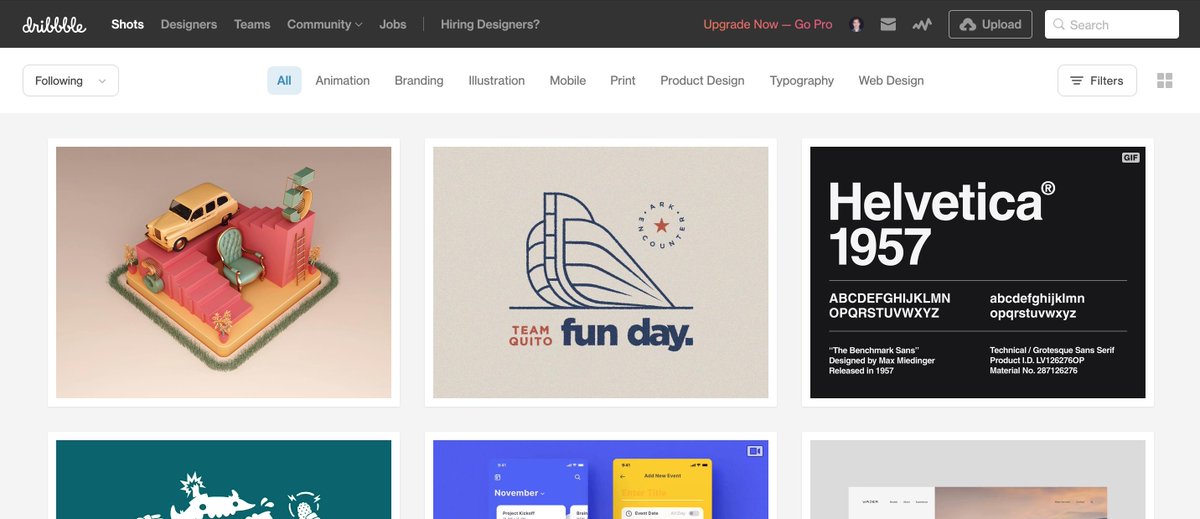The image size is (1200, 519).
Task: Expand the Following dropdown
Action: pos(71,81)
